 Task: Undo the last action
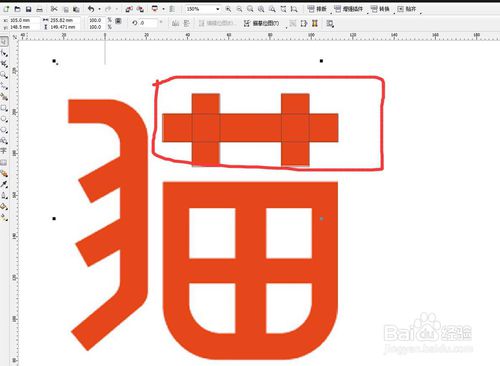[x=91, y=9]
